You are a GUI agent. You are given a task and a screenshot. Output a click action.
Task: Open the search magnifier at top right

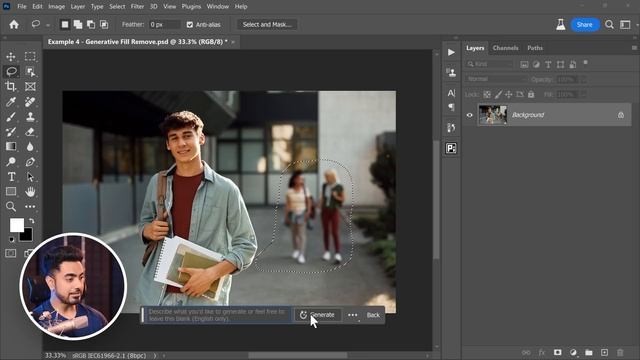tap(609, 24)
